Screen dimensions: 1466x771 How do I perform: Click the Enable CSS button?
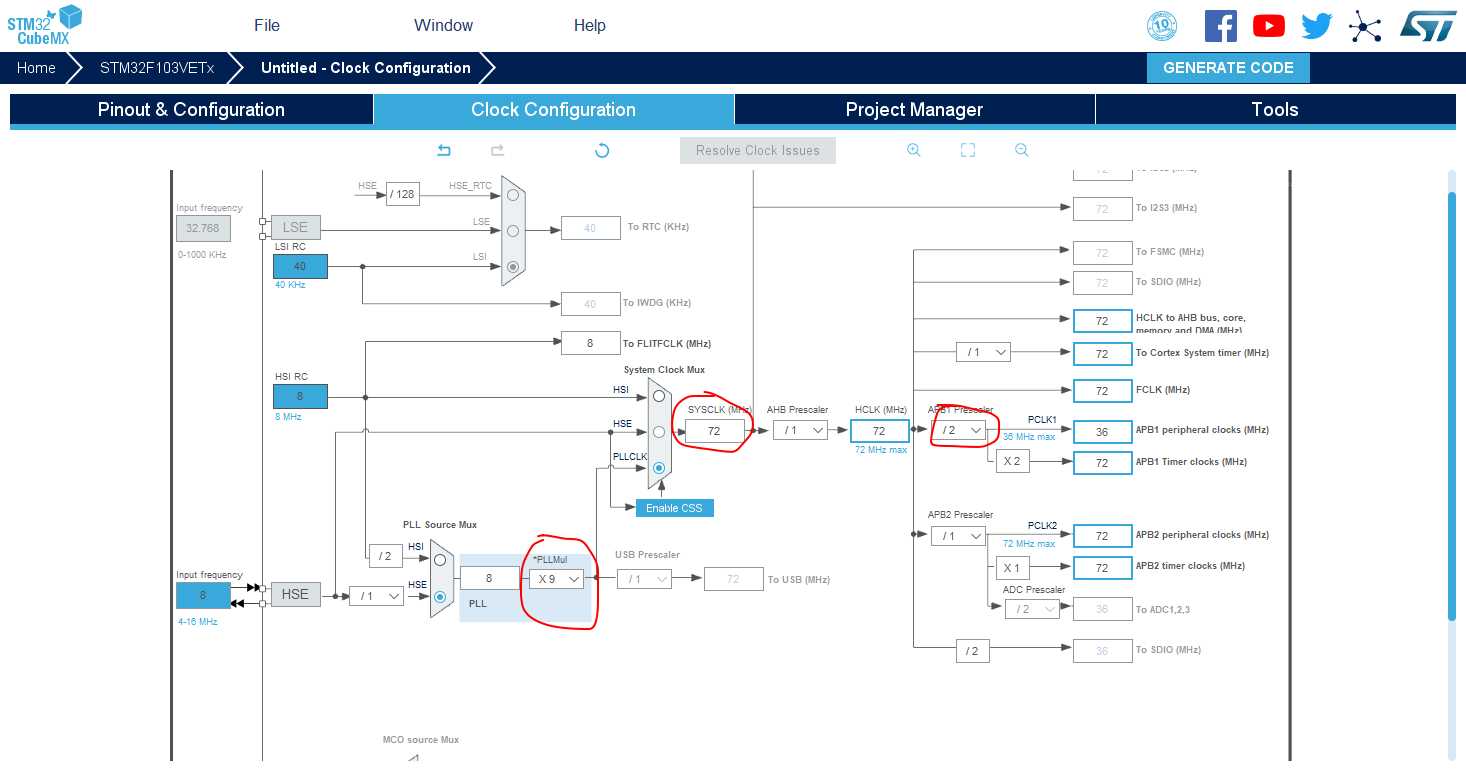674,508
